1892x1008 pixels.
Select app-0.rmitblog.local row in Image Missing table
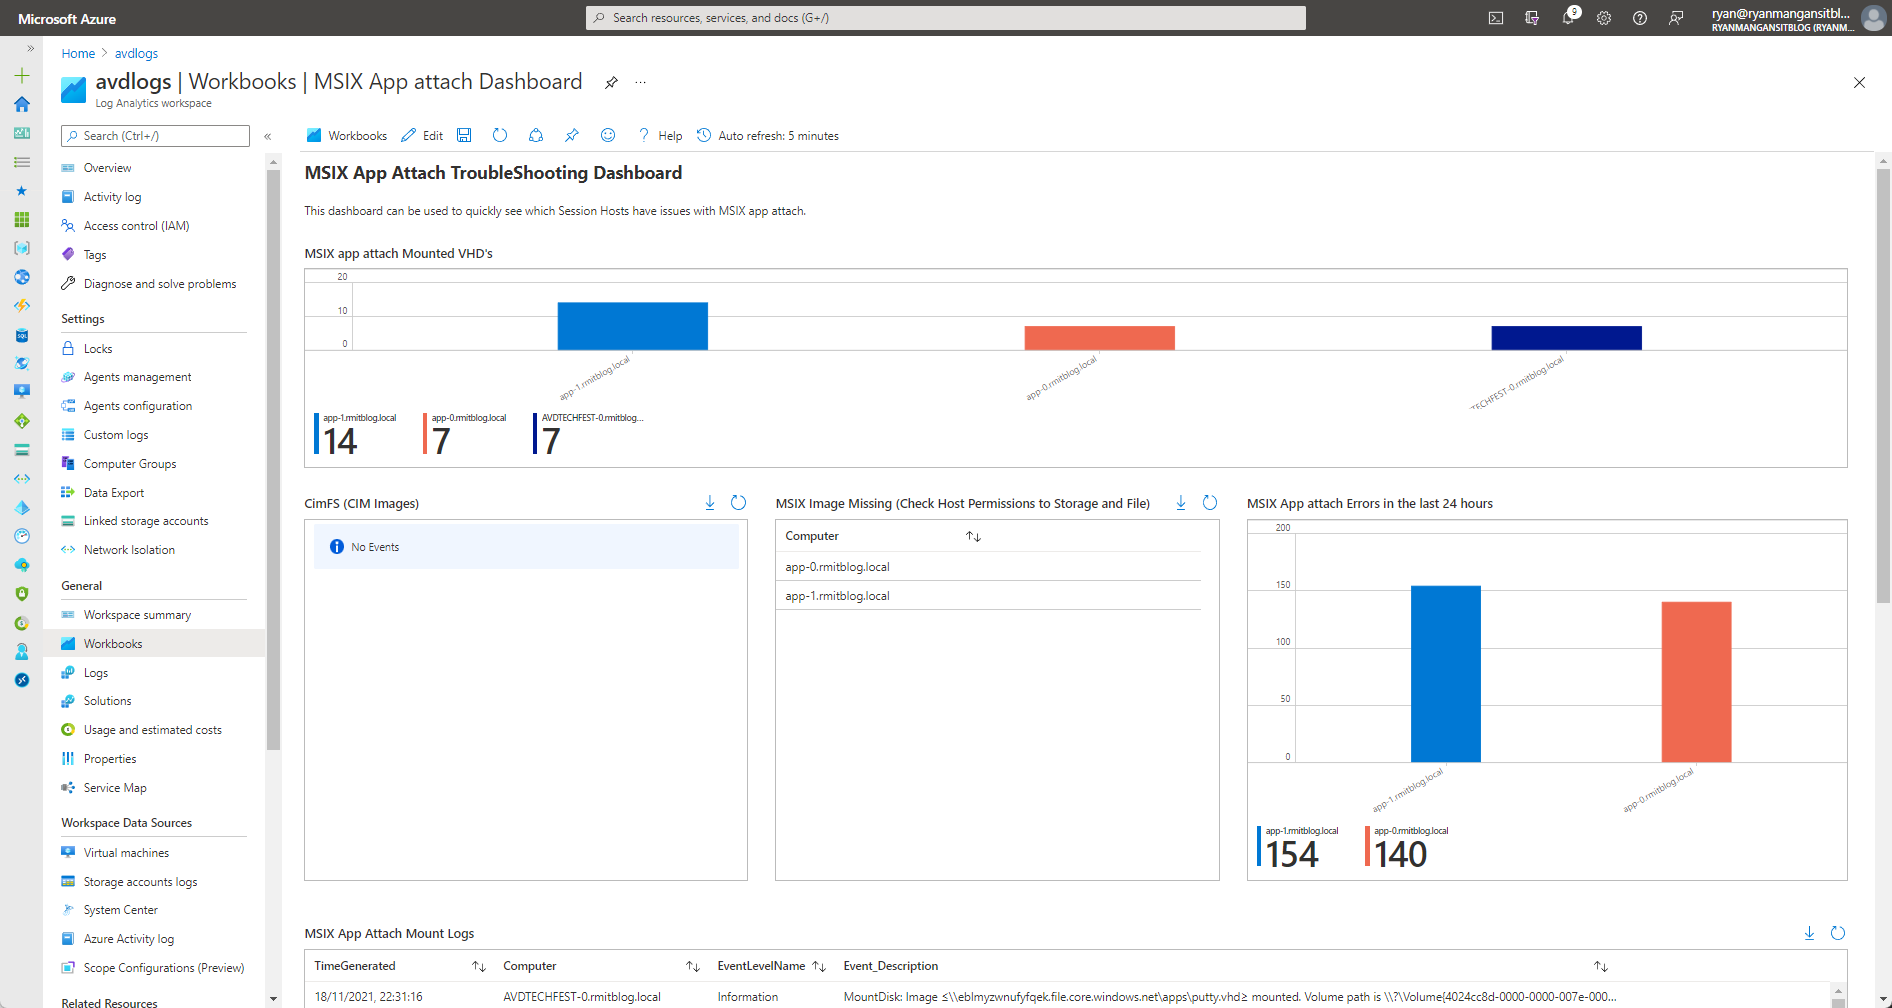[988, 567]
